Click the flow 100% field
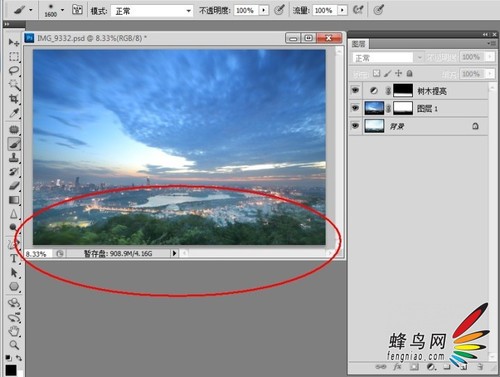This screenshot has width=500, height=377. coord(324,10)
